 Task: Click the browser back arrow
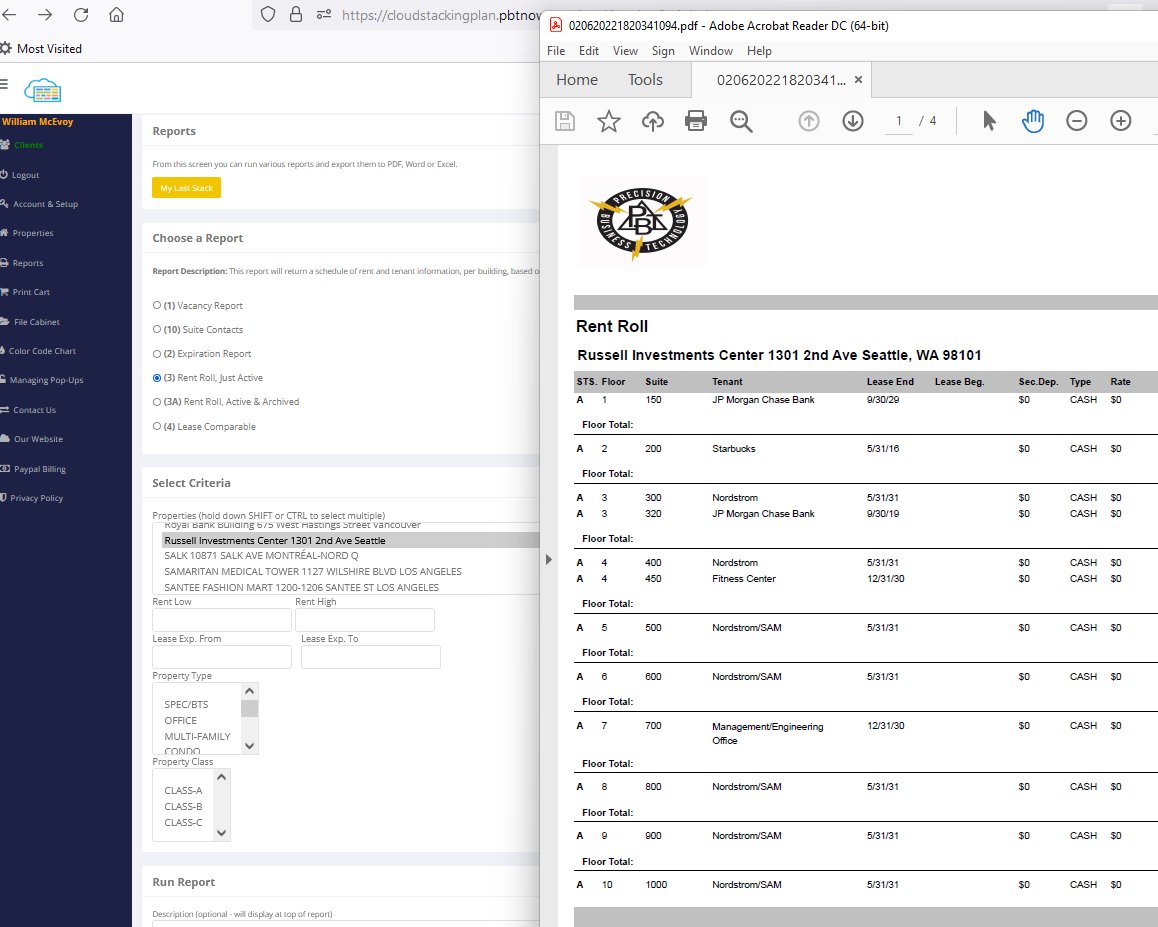coord(9,15)
